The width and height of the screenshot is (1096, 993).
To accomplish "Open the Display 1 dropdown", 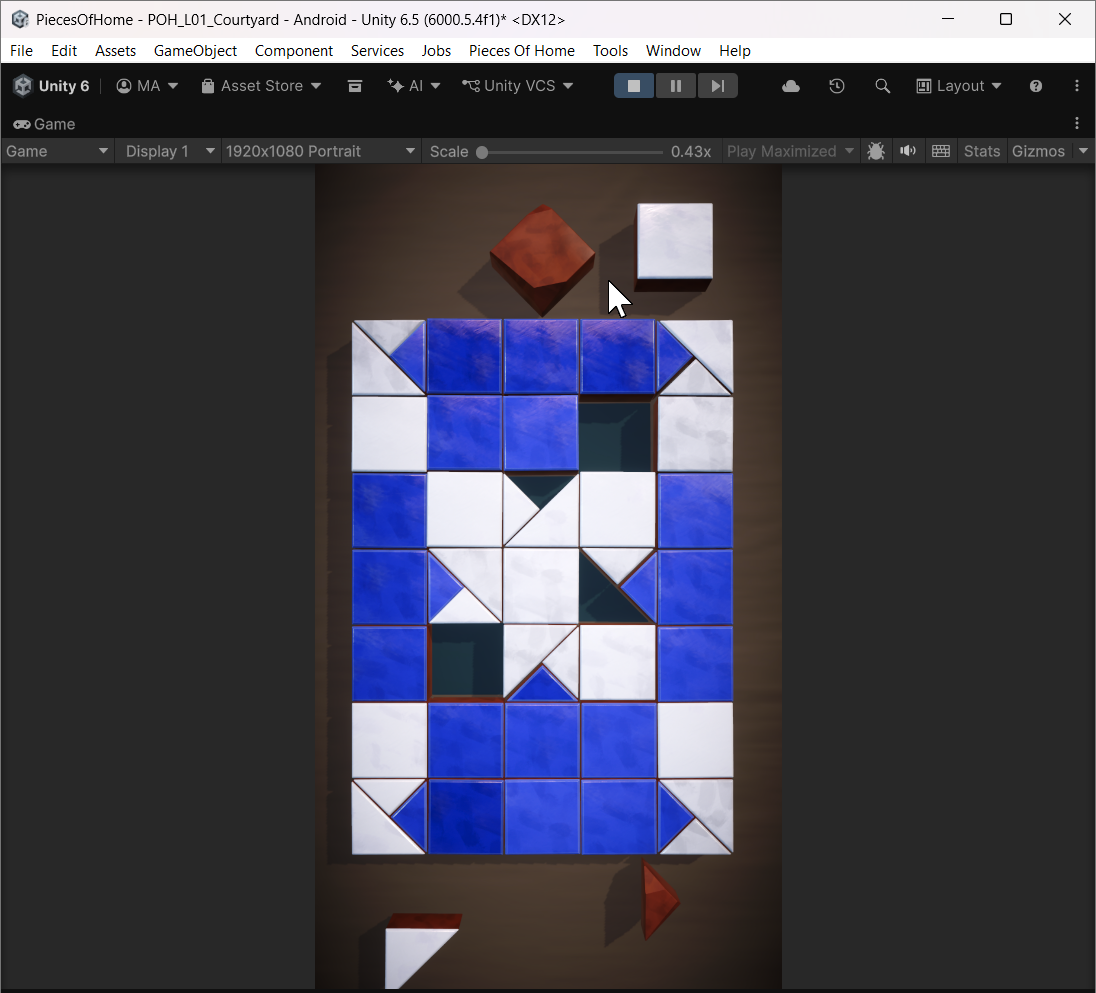I will click(x=168, y=152).
